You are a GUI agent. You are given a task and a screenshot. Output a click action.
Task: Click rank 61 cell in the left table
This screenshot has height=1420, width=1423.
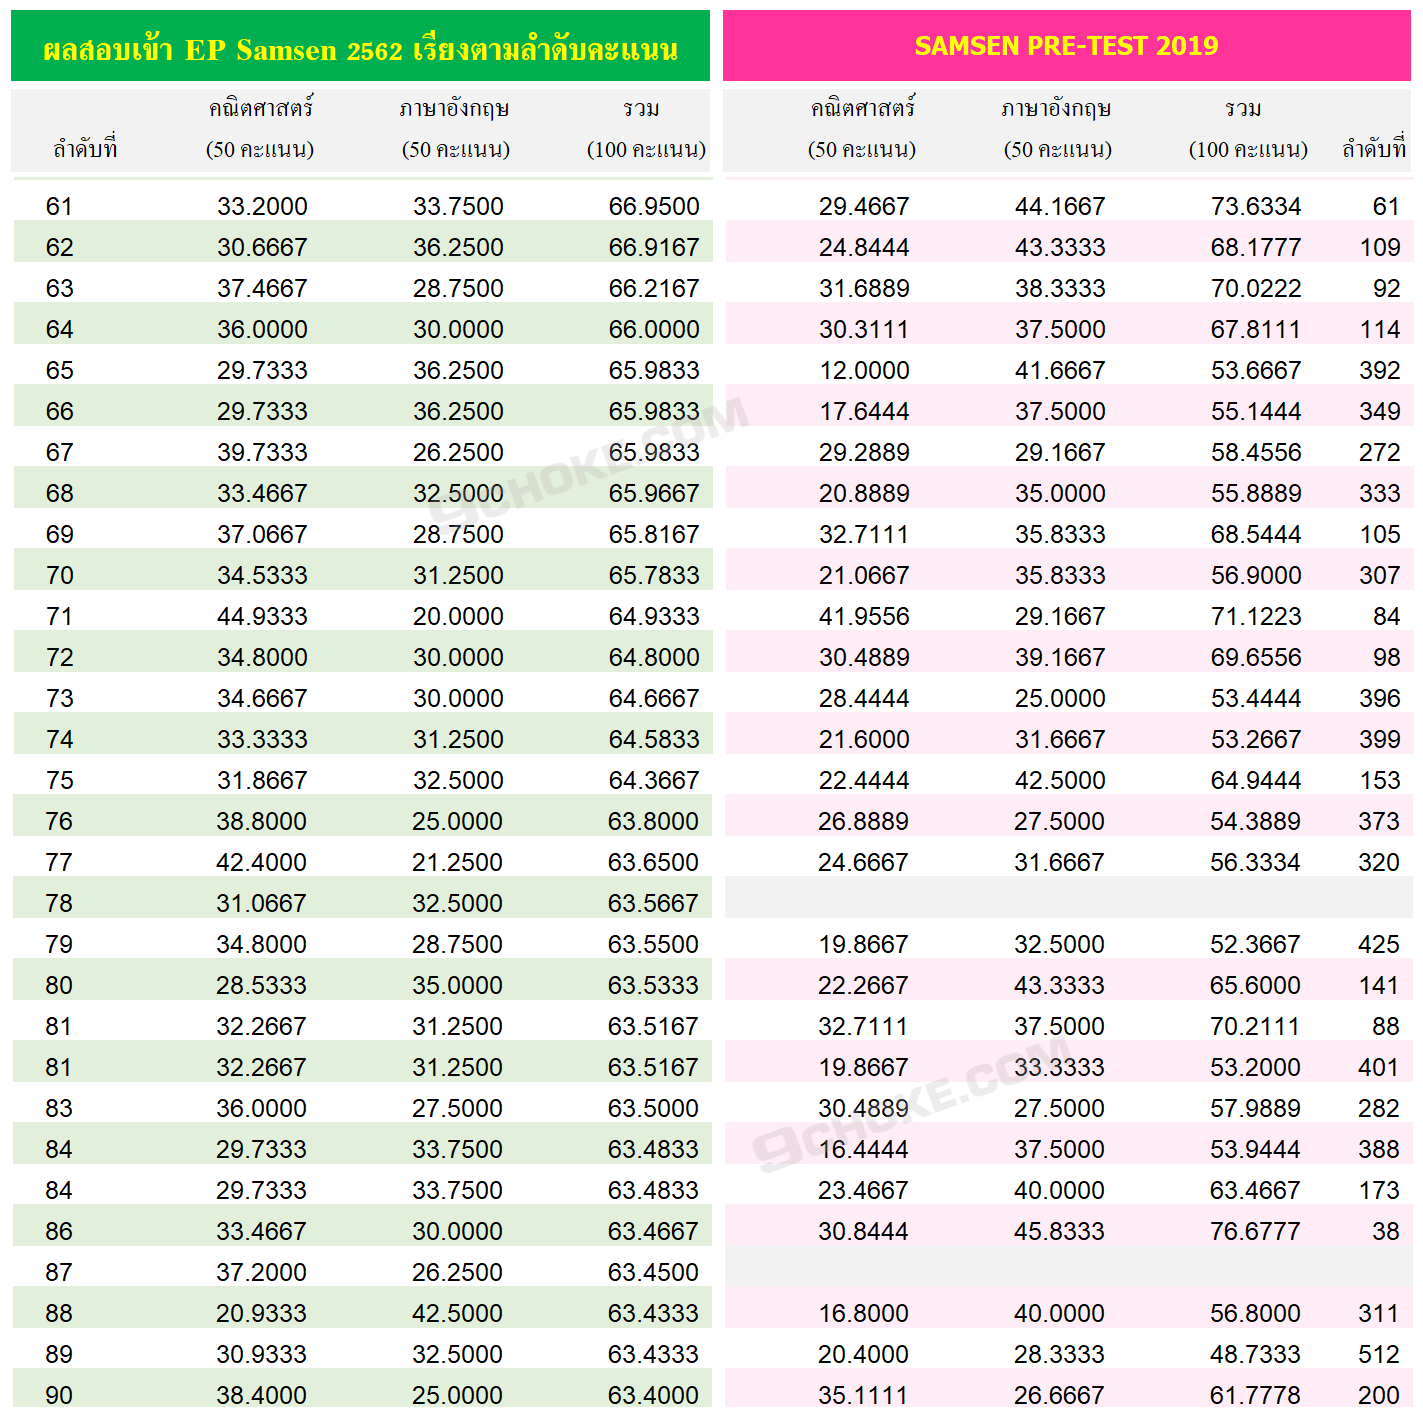[59, 206]
